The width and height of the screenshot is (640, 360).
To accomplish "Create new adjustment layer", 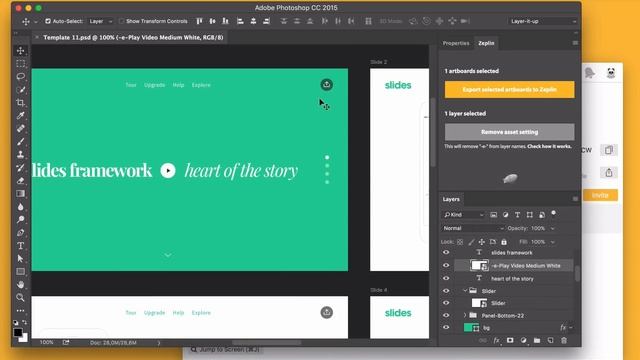I will [x=523, y=340].
